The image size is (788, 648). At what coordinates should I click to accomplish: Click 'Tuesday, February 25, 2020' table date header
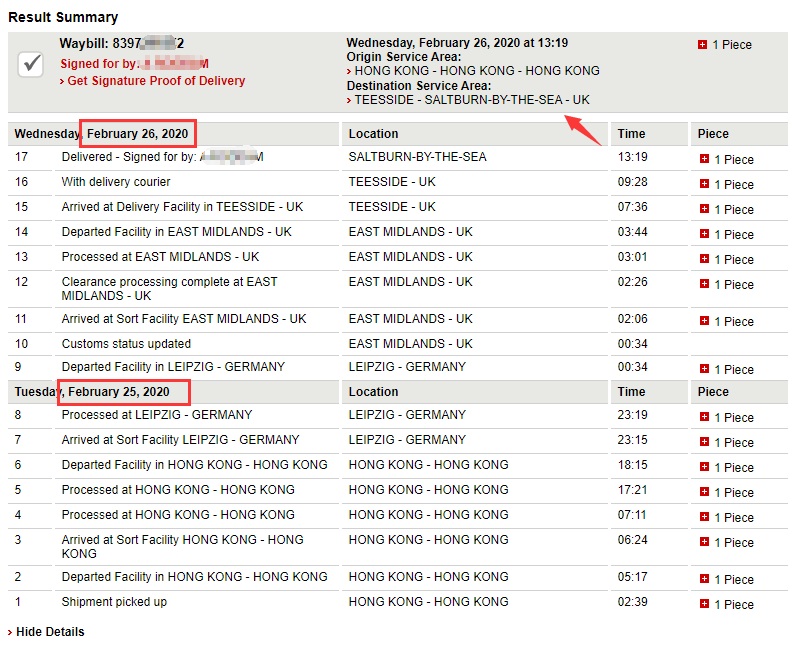click(x=92, y=392)
